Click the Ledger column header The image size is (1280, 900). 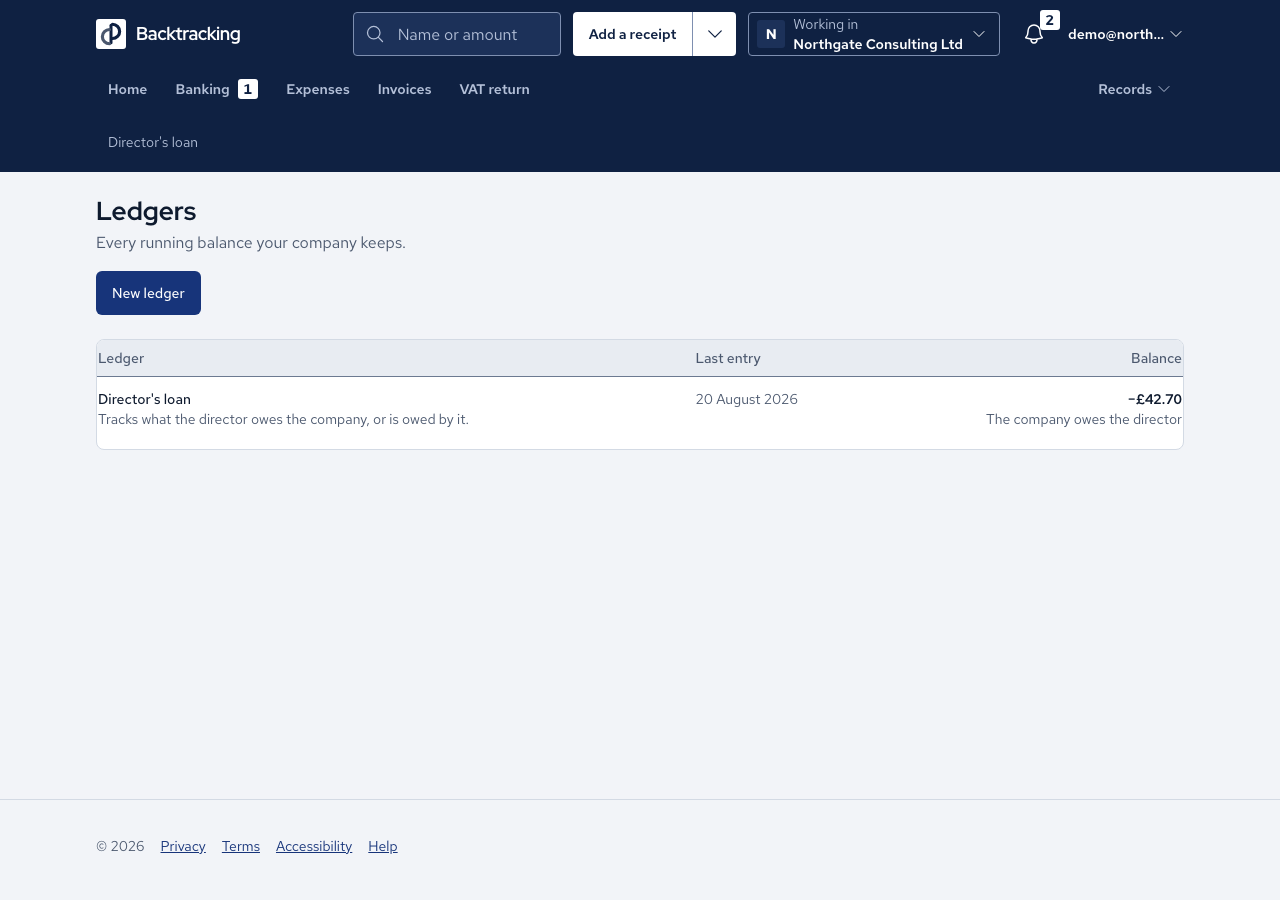121,358
